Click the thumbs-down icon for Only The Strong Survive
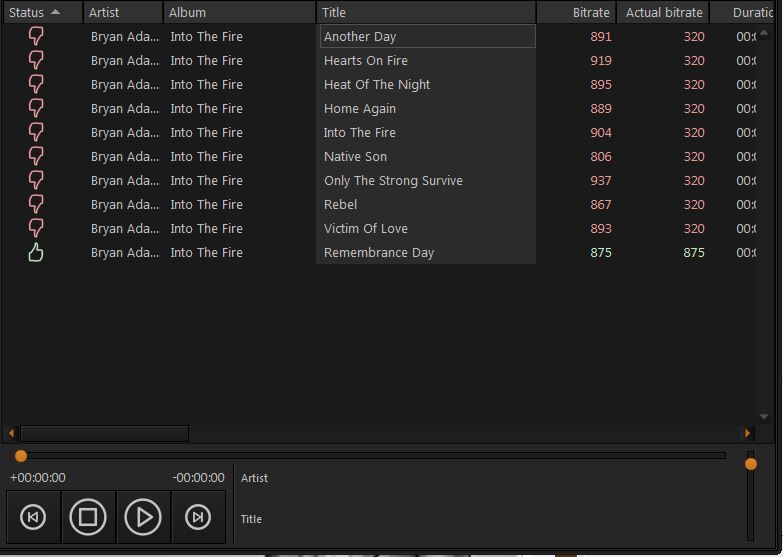Screen dimensions: 783x557 [35, 180]
